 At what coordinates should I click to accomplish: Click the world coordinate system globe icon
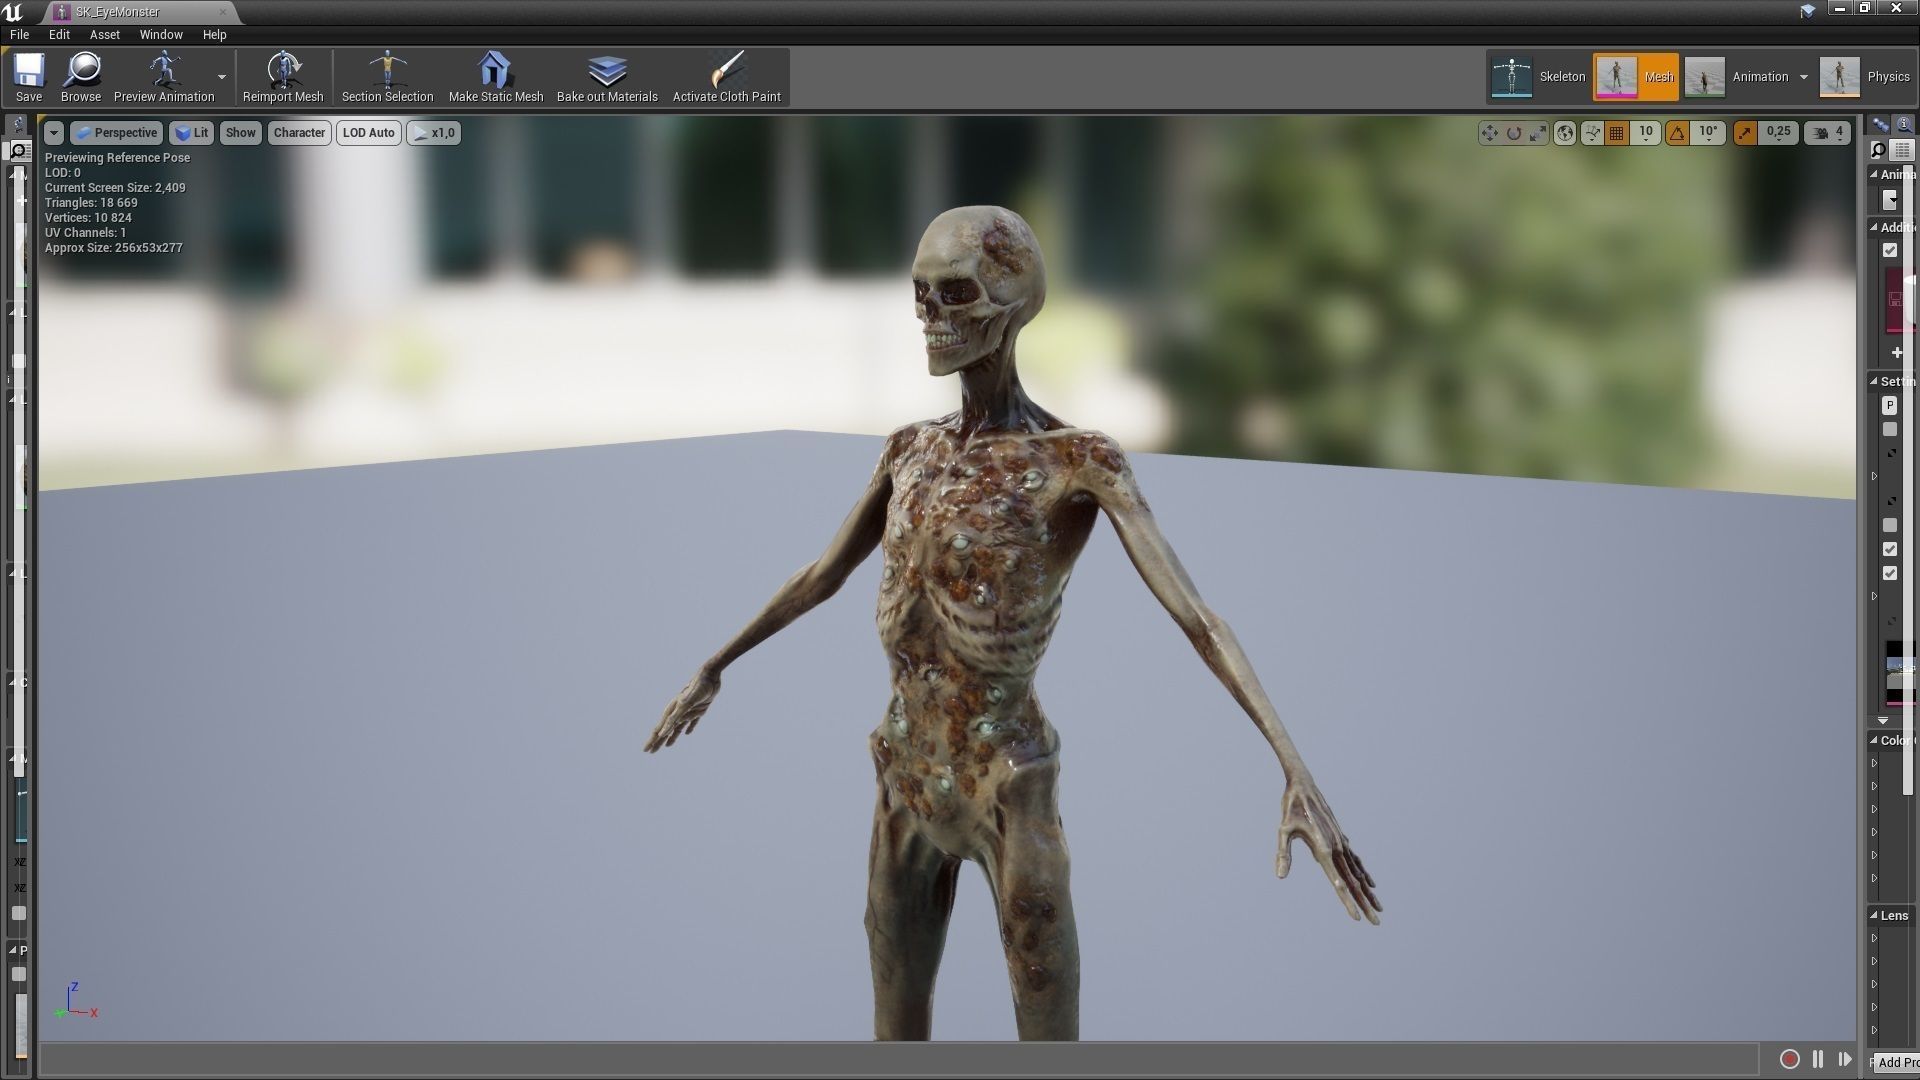1565,133
